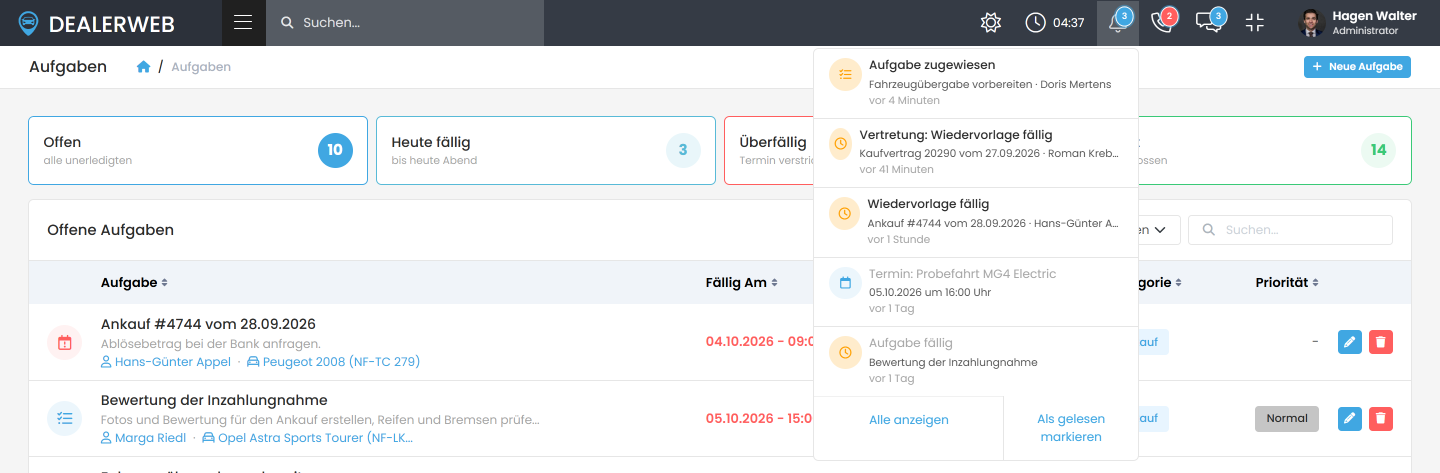This screenshot has width=1440, height=473.
Task: Select the Heute fällig status card
Action: coord(546,151)
